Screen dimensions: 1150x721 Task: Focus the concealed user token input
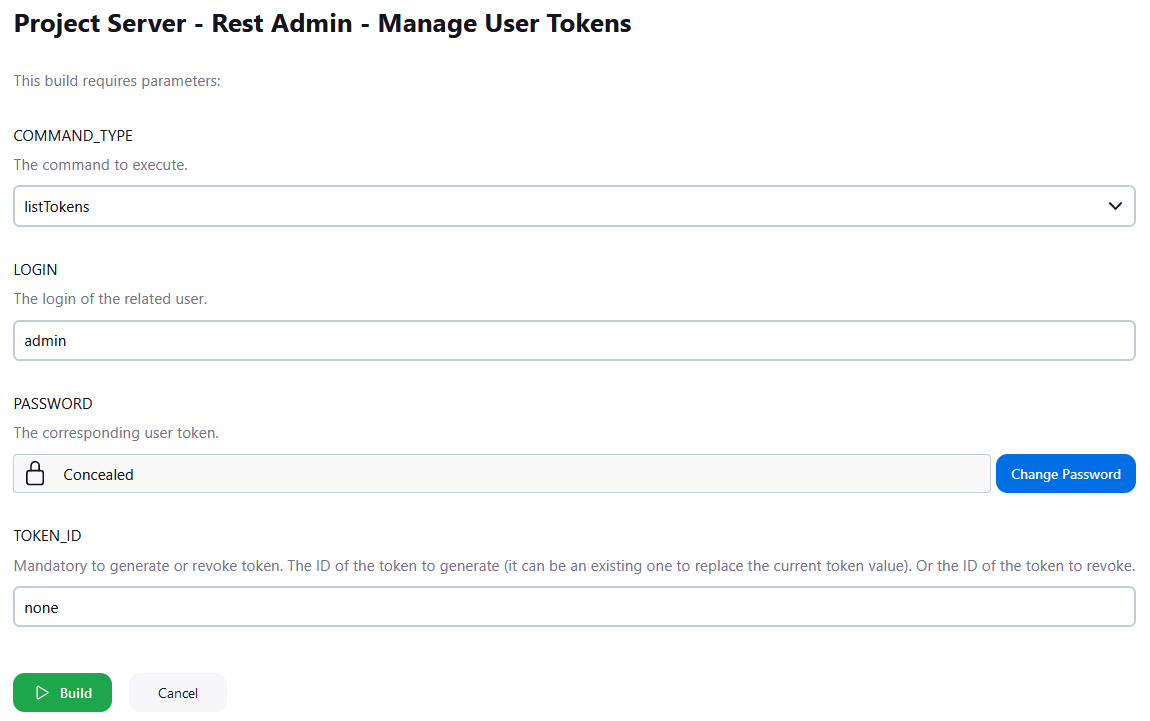(500, 473)
